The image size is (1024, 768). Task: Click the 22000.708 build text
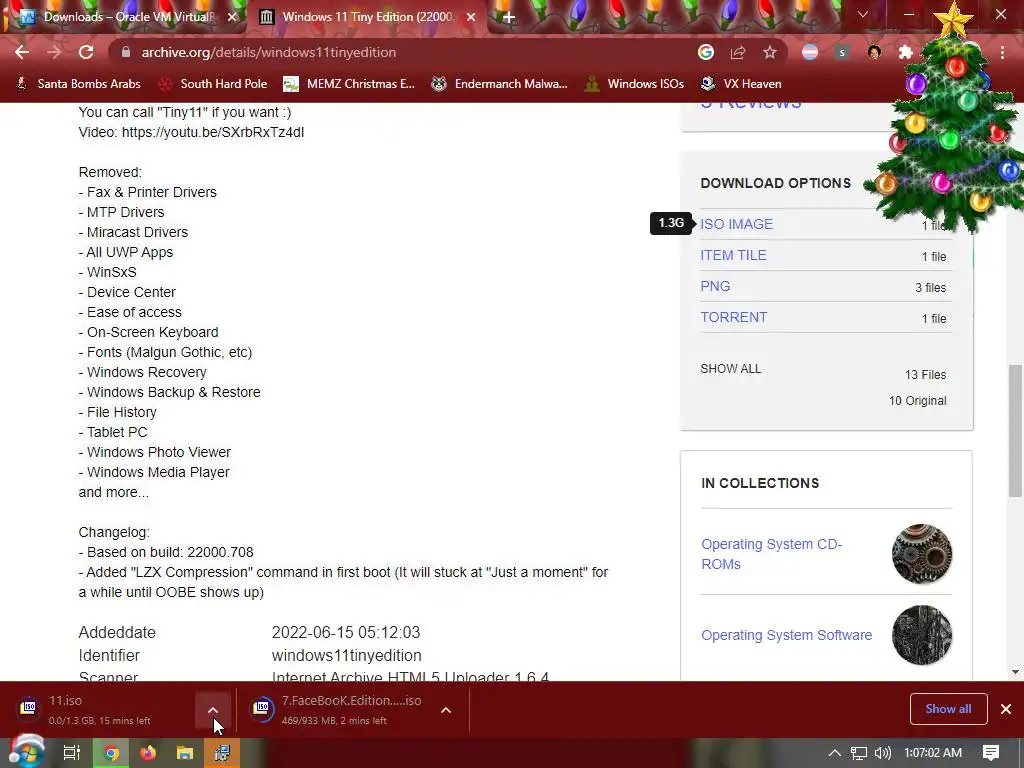(x=220, y=552)
